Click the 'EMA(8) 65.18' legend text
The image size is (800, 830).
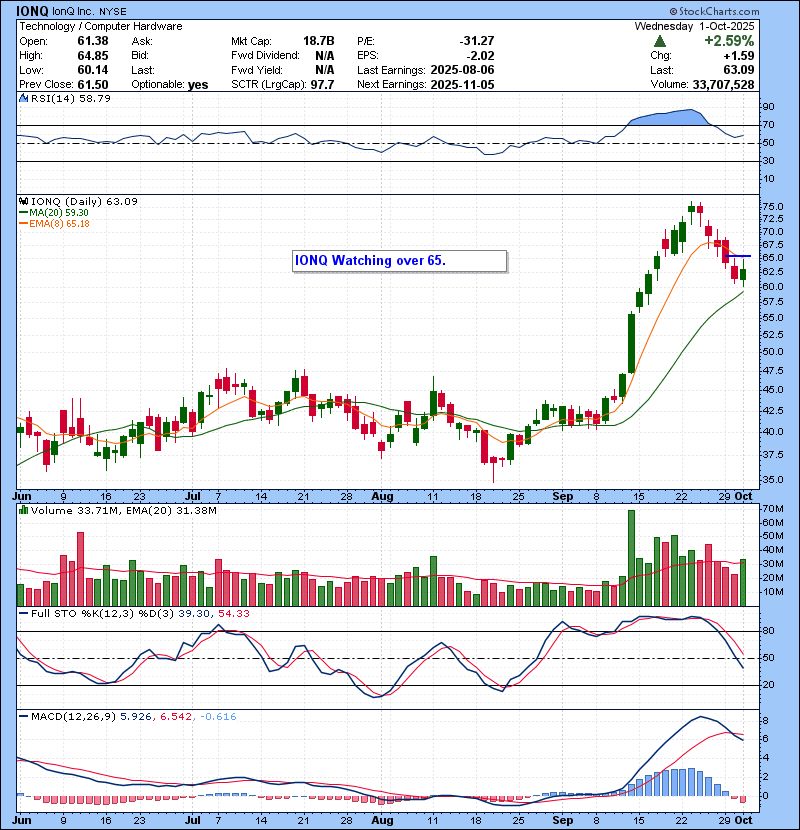pos(59,224)
